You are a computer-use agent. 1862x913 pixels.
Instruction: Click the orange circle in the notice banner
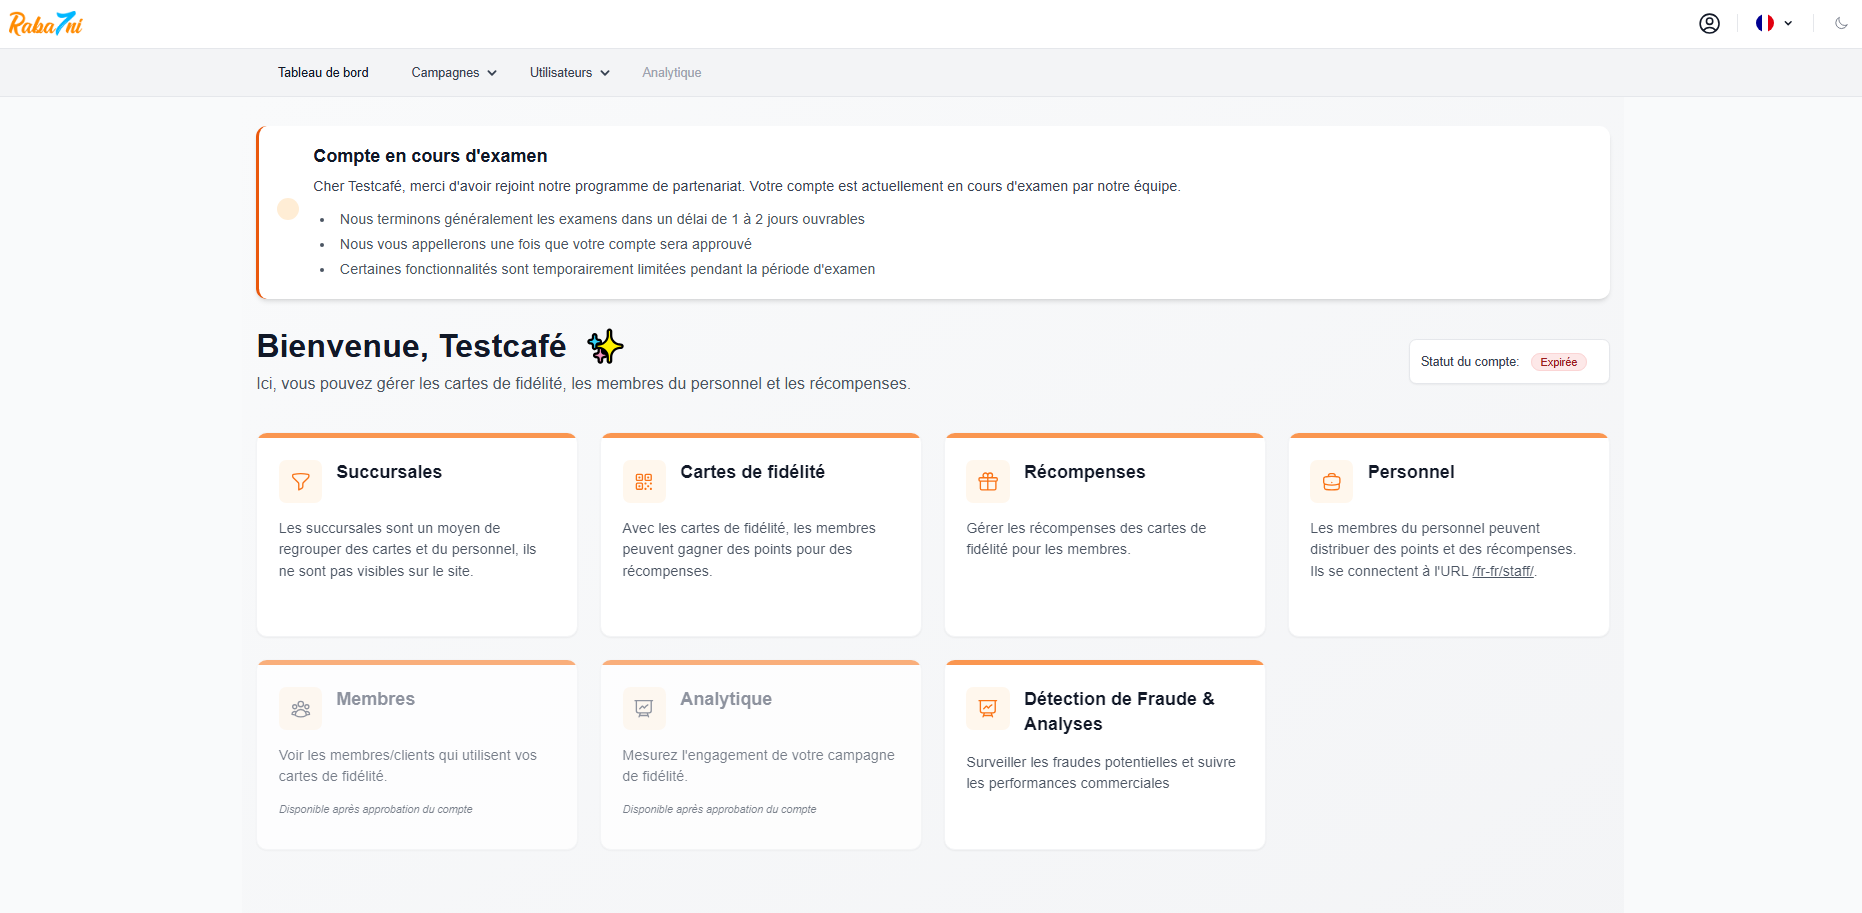pos(288,209)
